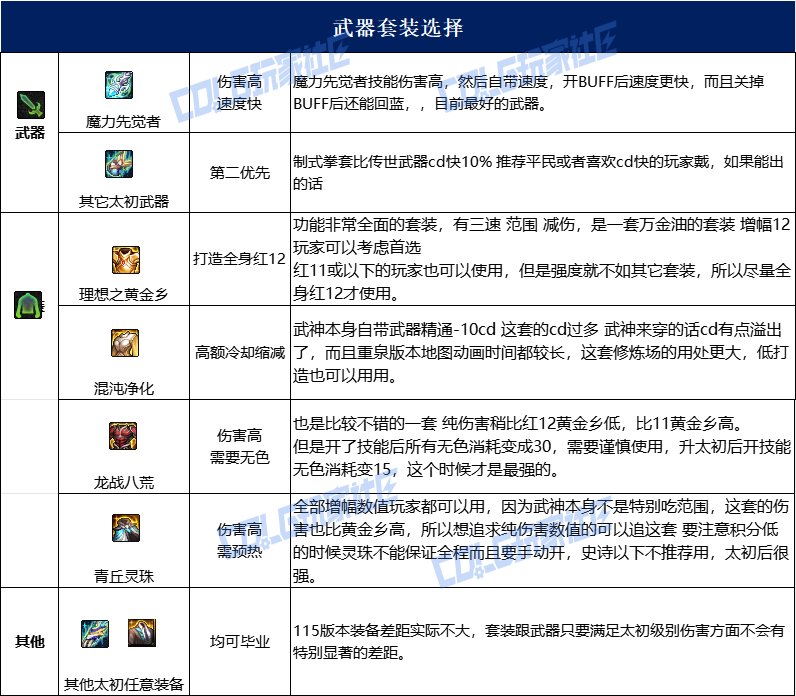
Task: Select the description starting 功能非常全面的套装
Action: (x=542, y=259)
